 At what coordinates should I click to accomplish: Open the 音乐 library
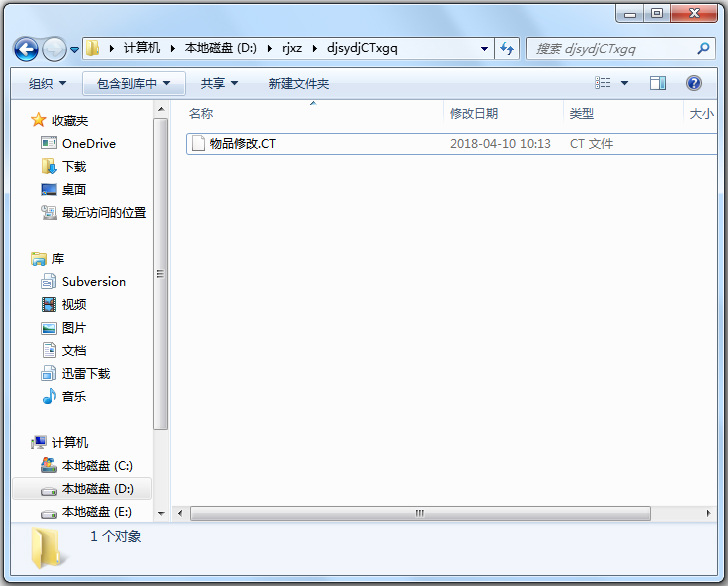click(x=73, y=396)
